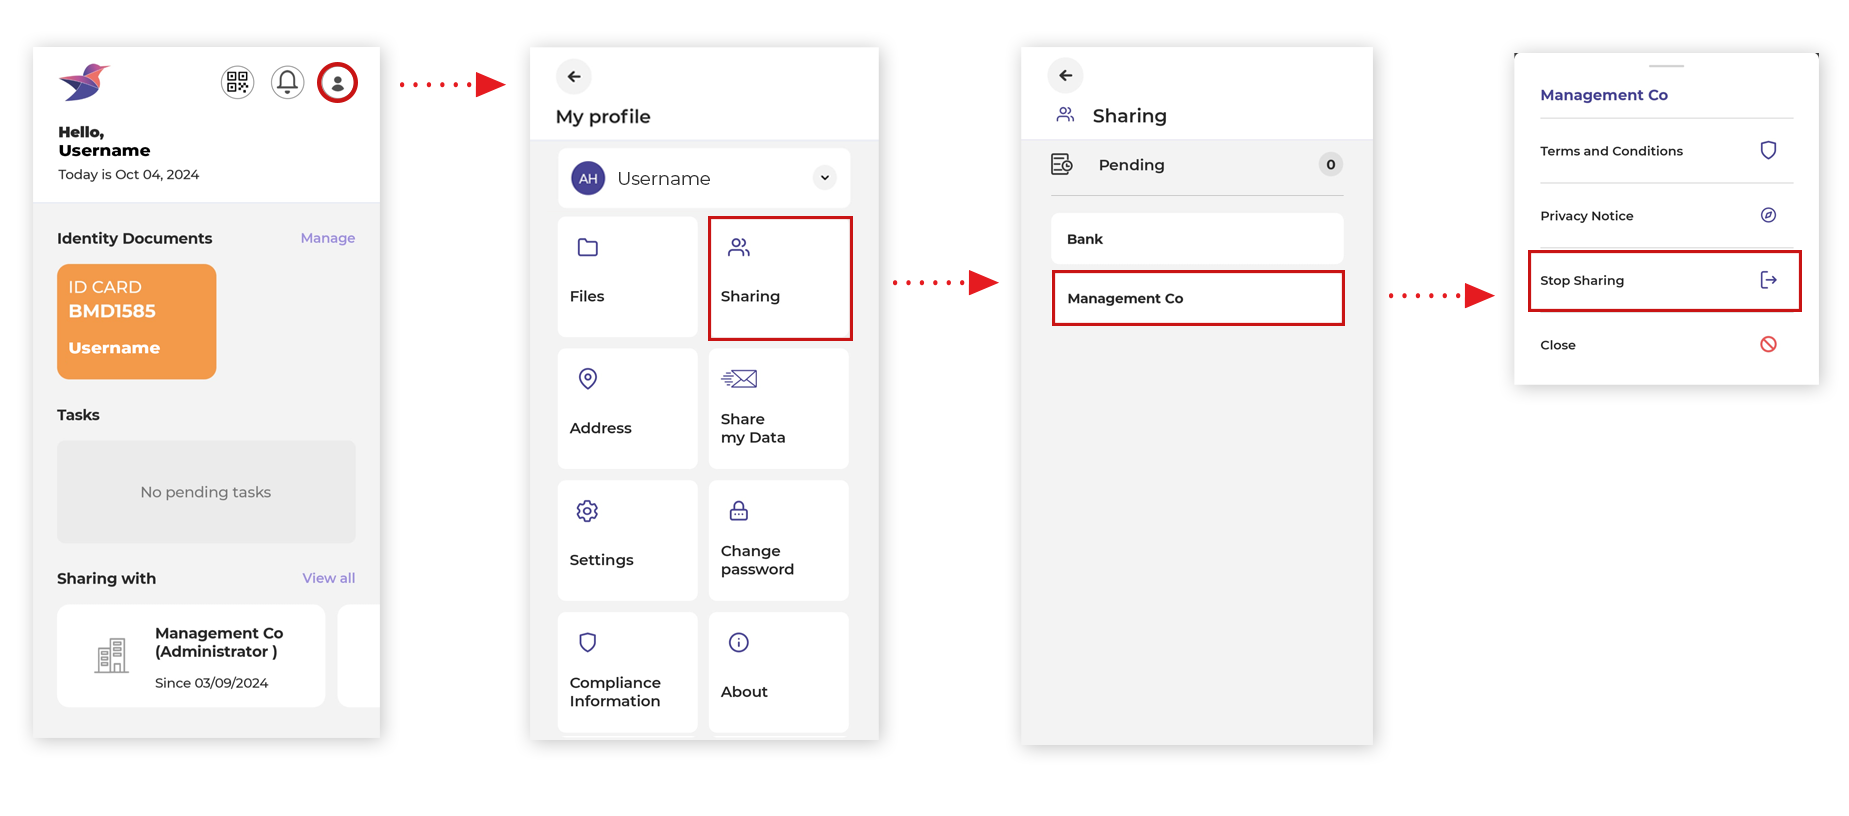This screenshot has height=816, width=1849.
Task: Open the Pending row label
Action: point(1131,165)
